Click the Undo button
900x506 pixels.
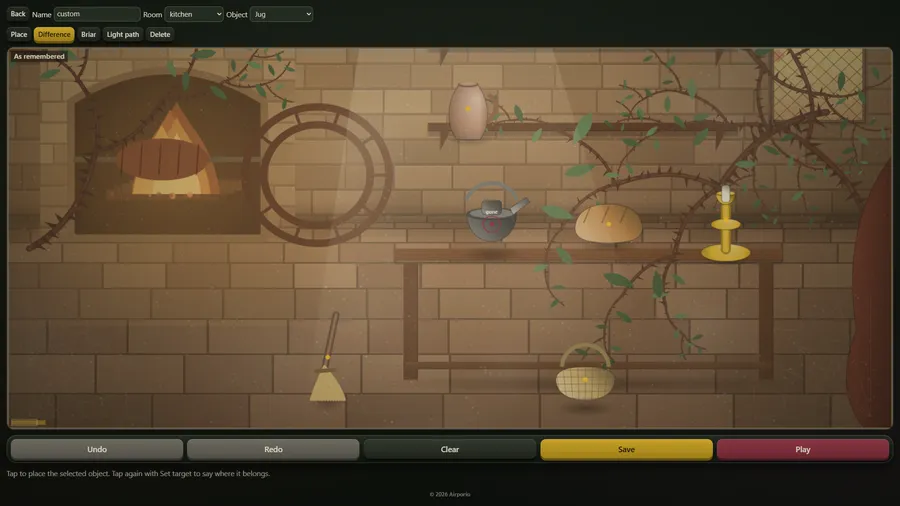tap(97, 449)
